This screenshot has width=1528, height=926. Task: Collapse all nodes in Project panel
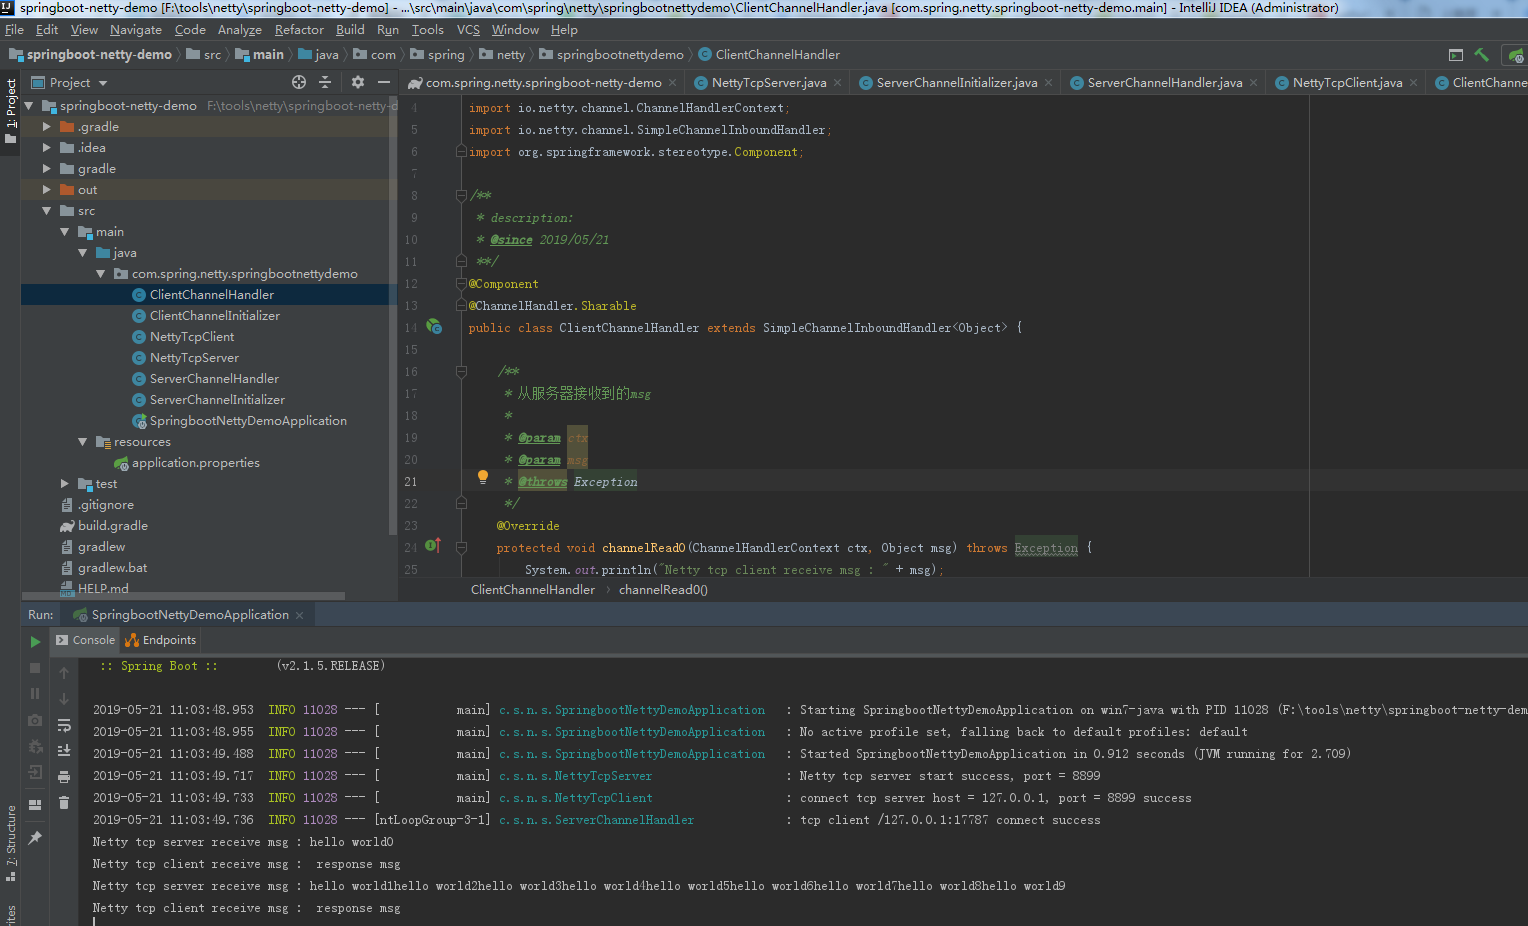(324, 82)
